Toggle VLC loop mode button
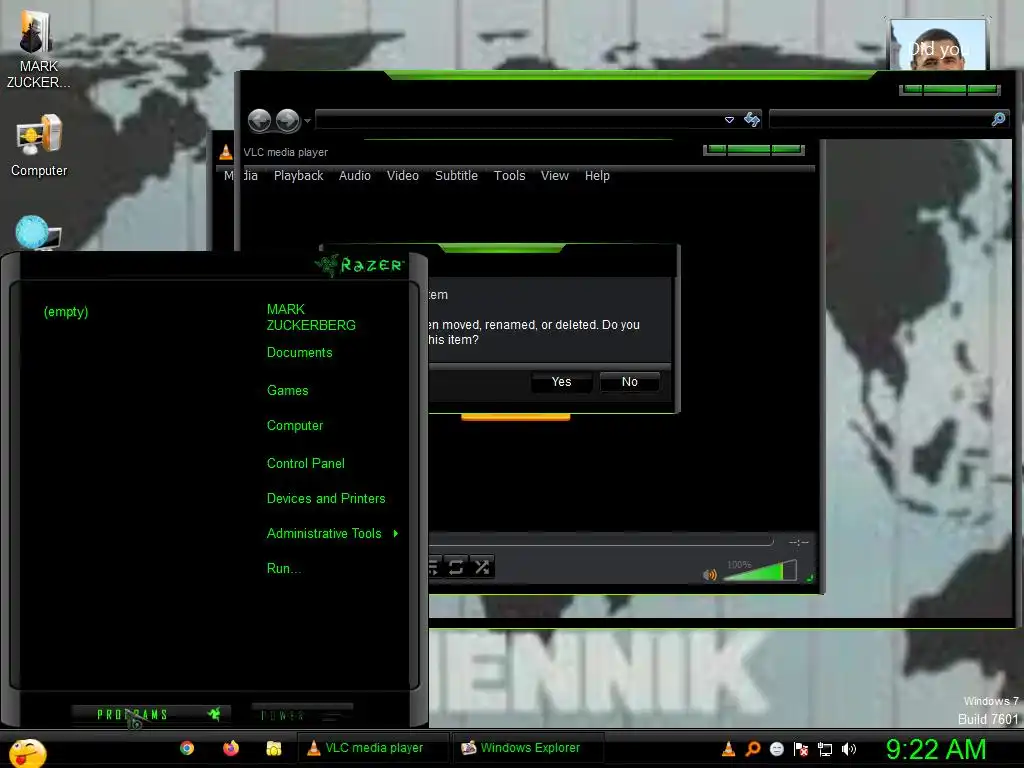 pos(456,567)
